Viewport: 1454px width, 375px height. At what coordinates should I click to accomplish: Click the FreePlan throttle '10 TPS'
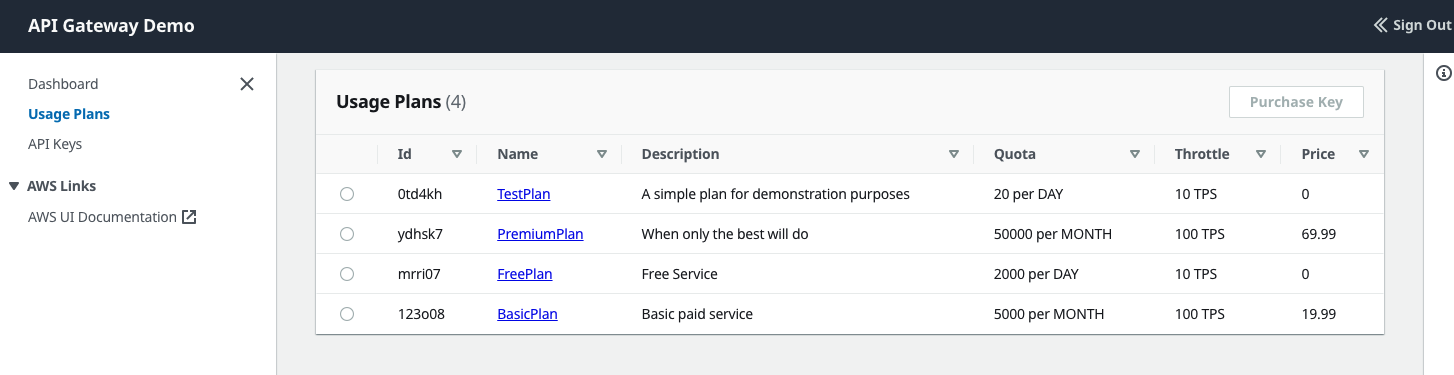[1196, 274]
